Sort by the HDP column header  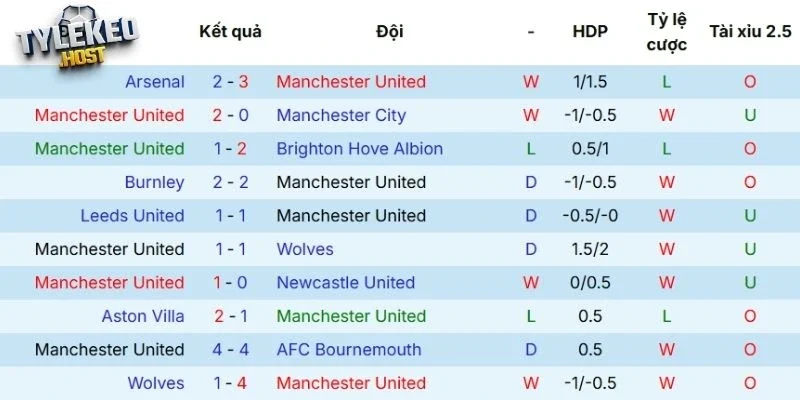point(590,31)
